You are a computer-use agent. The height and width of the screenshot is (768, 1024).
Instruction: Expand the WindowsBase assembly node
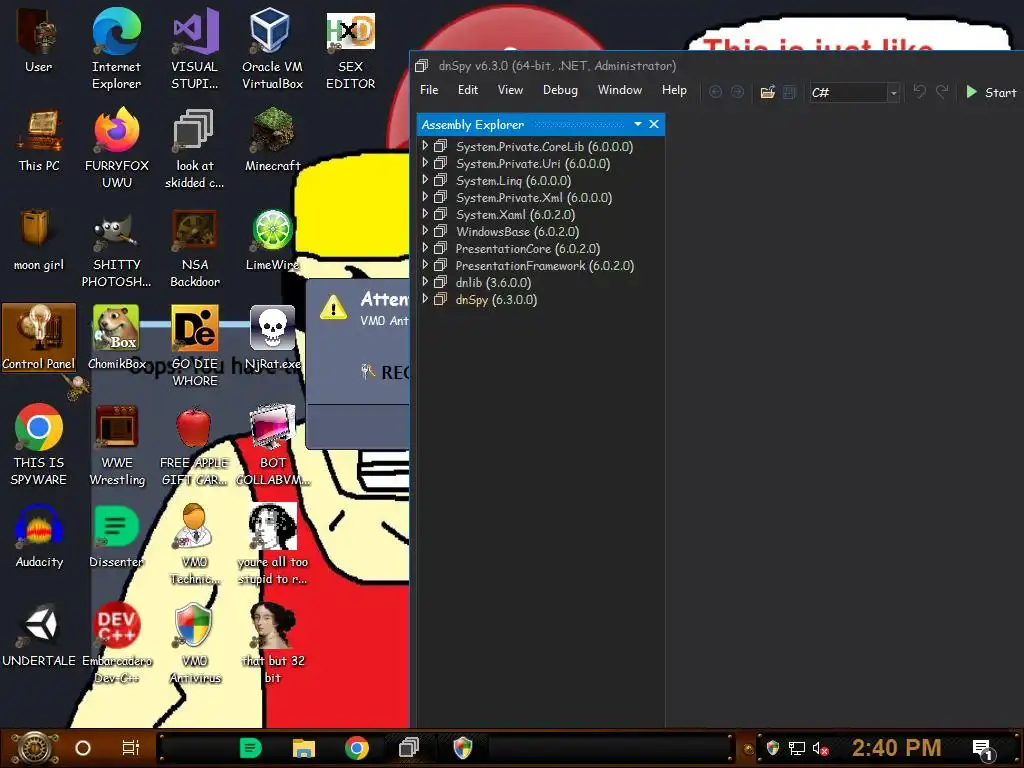pos(425,231)
